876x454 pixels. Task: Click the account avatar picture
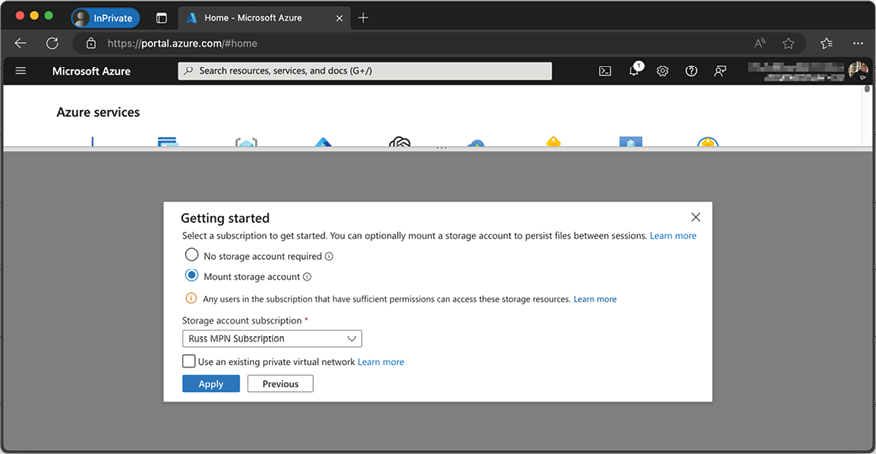[x=858, y=70]
